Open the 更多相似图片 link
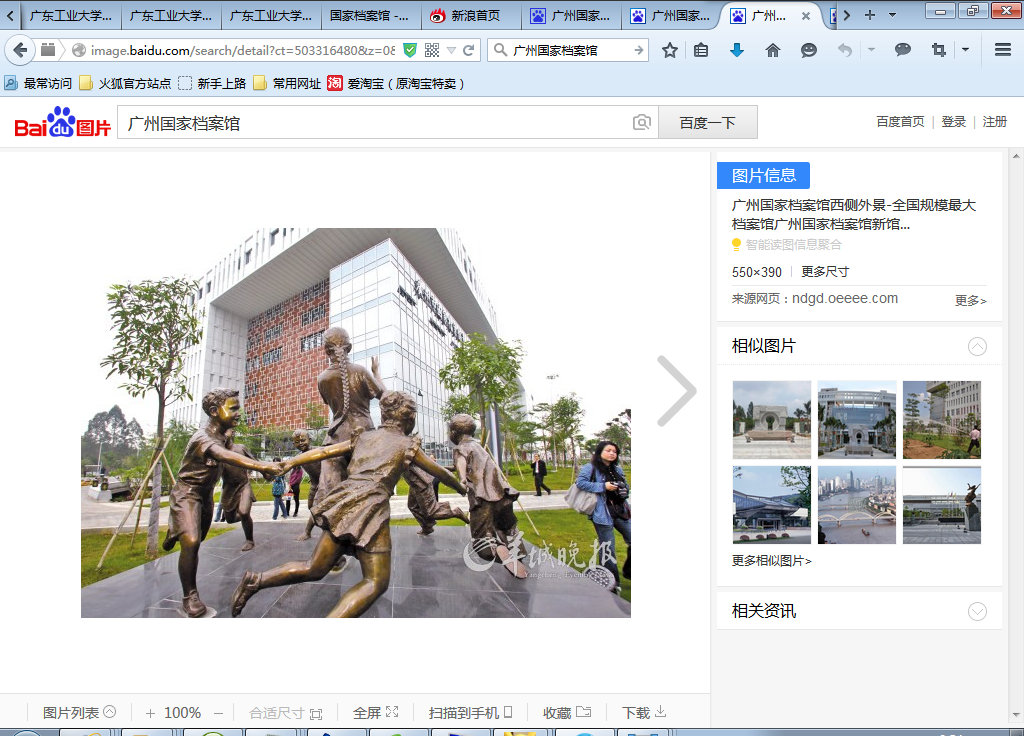Viewport: 1024px width, 736px height. (x=771, y=561)
